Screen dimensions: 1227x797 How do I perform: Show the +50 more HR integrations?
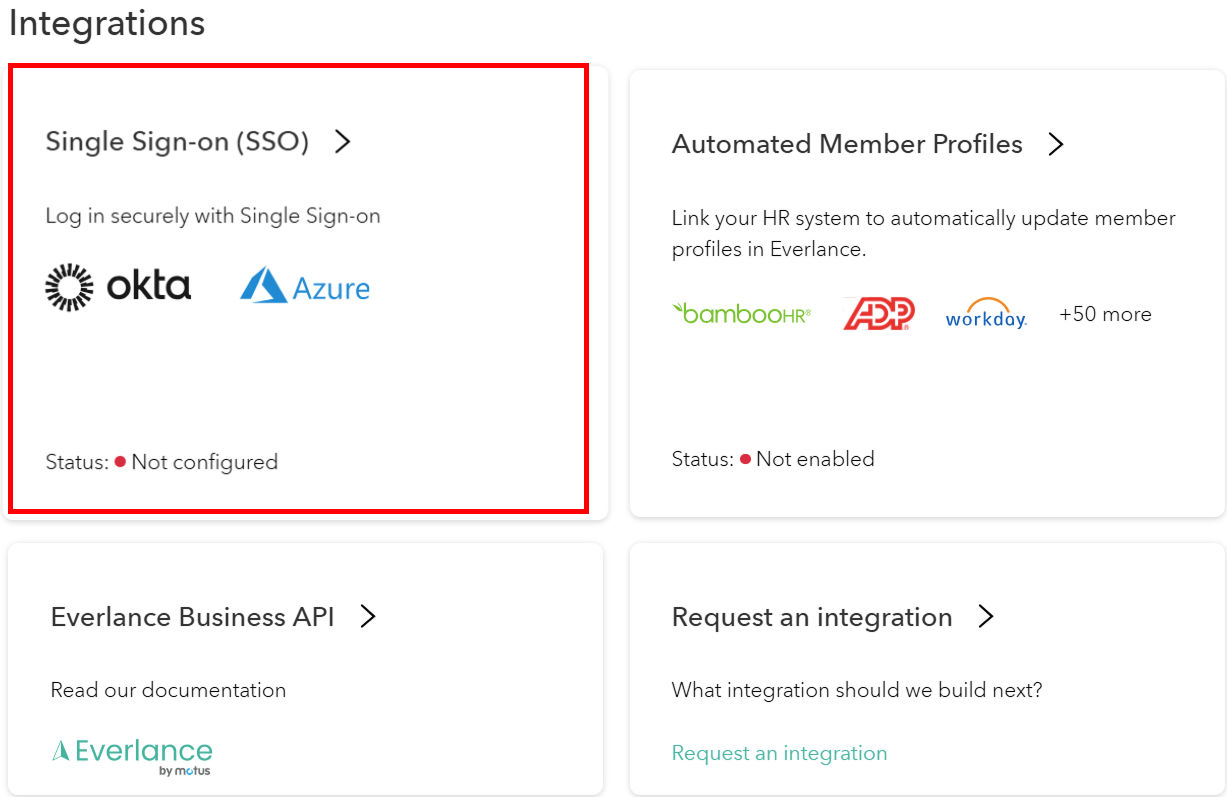coord(1105,314)
